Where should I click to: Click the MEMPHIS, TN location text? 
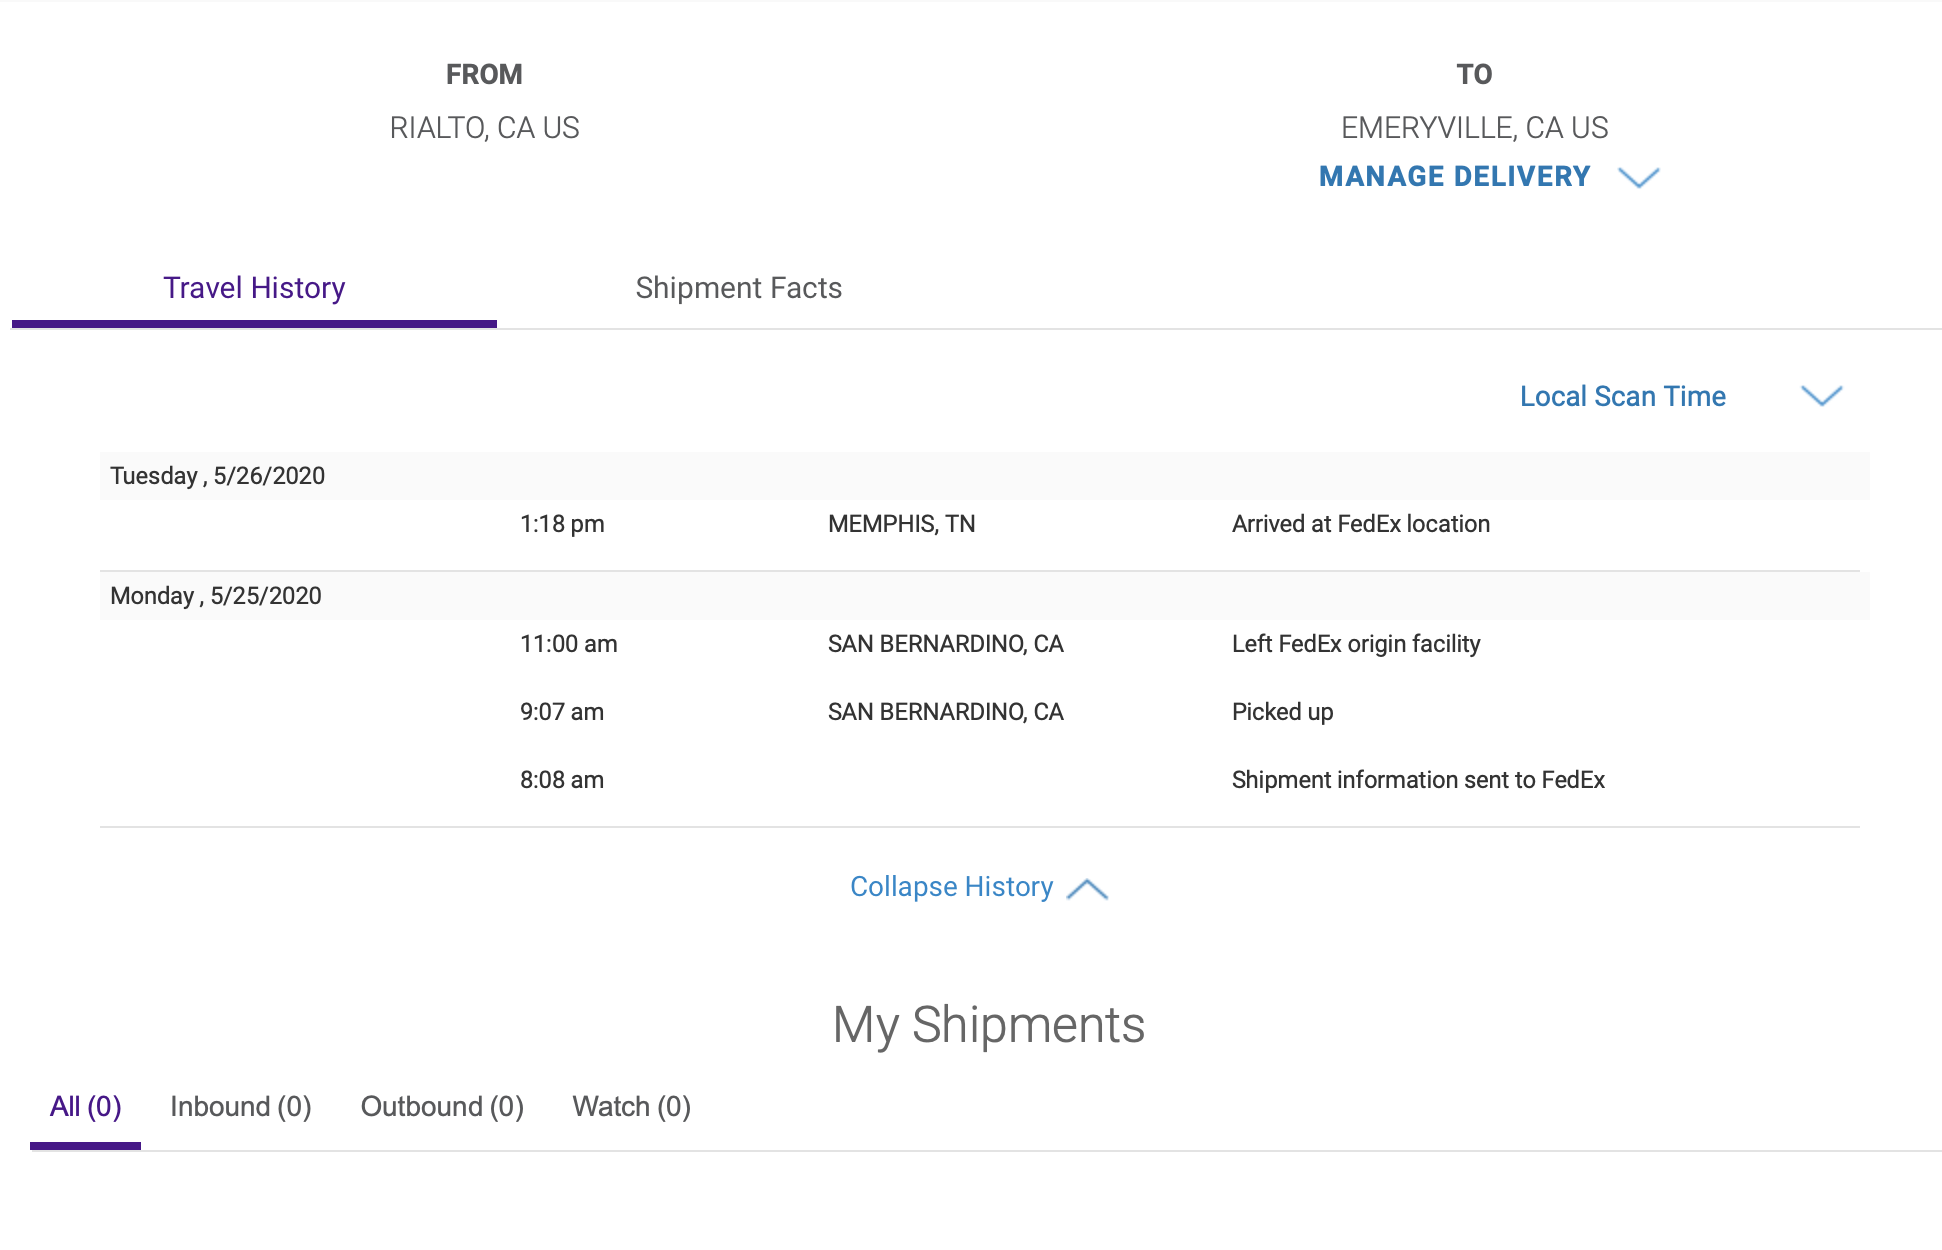(x=901, y=524)
